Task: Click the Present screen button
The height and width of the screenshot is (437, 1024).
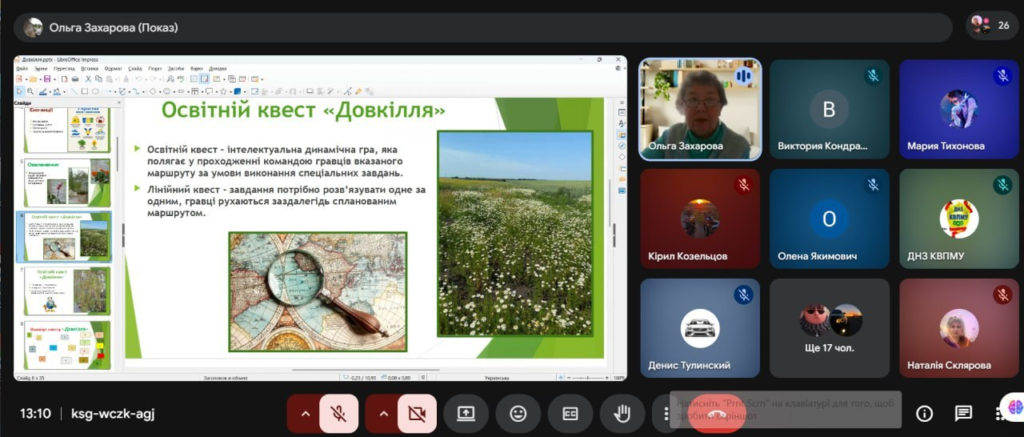Action: (x=466, y=413)
